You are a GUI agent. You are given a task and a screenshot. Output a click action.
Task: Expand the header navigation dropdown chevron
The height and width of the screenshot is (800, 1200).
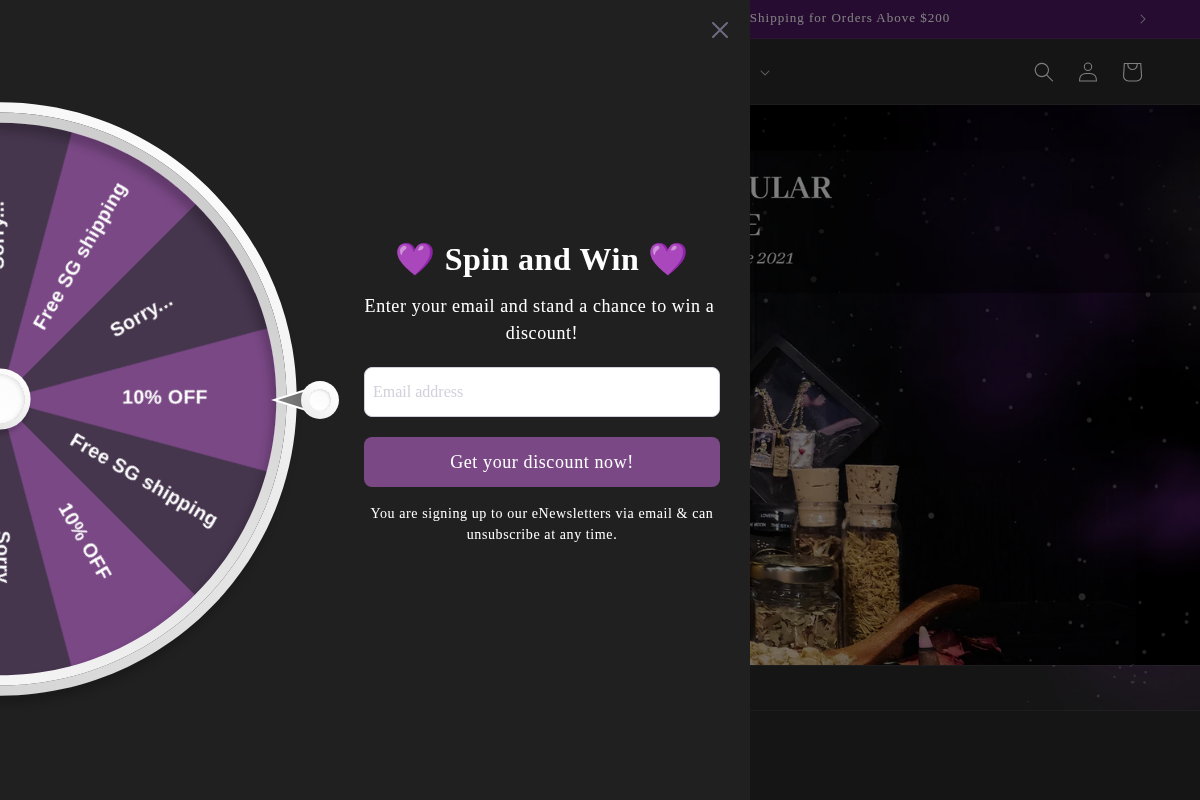coord(765,72)
